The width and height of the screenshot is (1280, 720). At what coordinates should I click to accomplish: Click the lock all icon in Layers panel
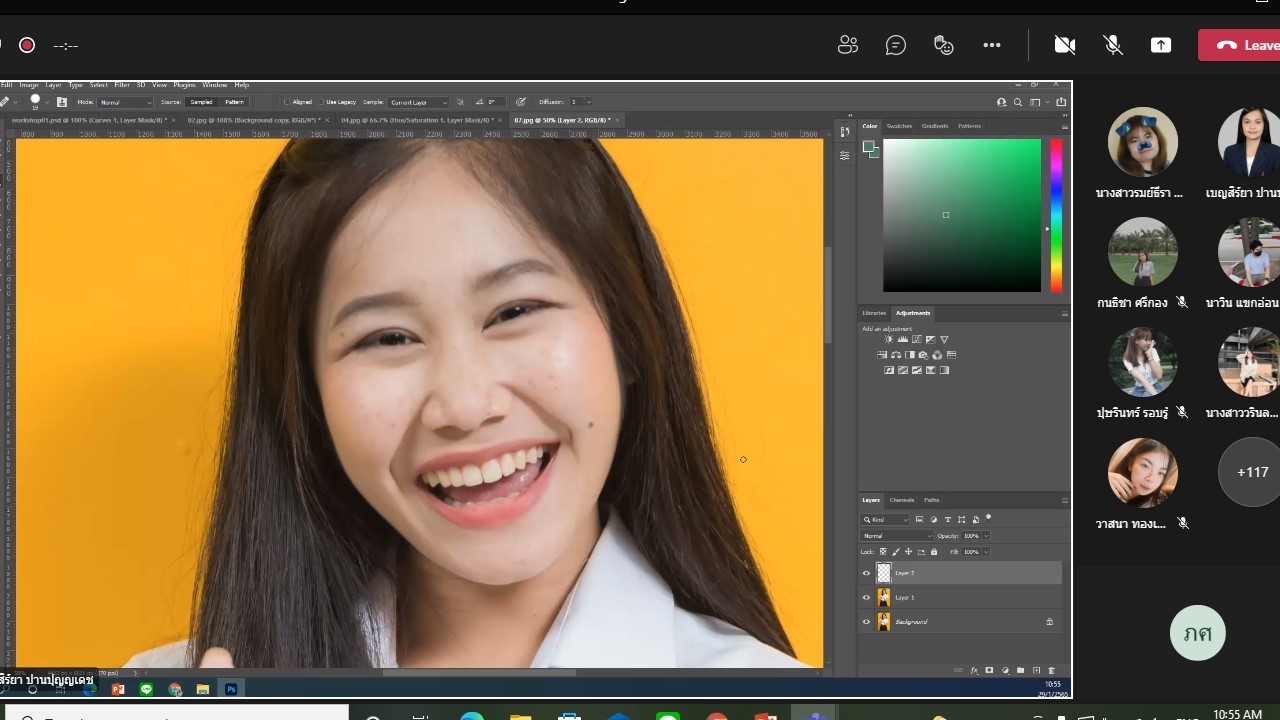pyautogui.click(x=934, y=552)
